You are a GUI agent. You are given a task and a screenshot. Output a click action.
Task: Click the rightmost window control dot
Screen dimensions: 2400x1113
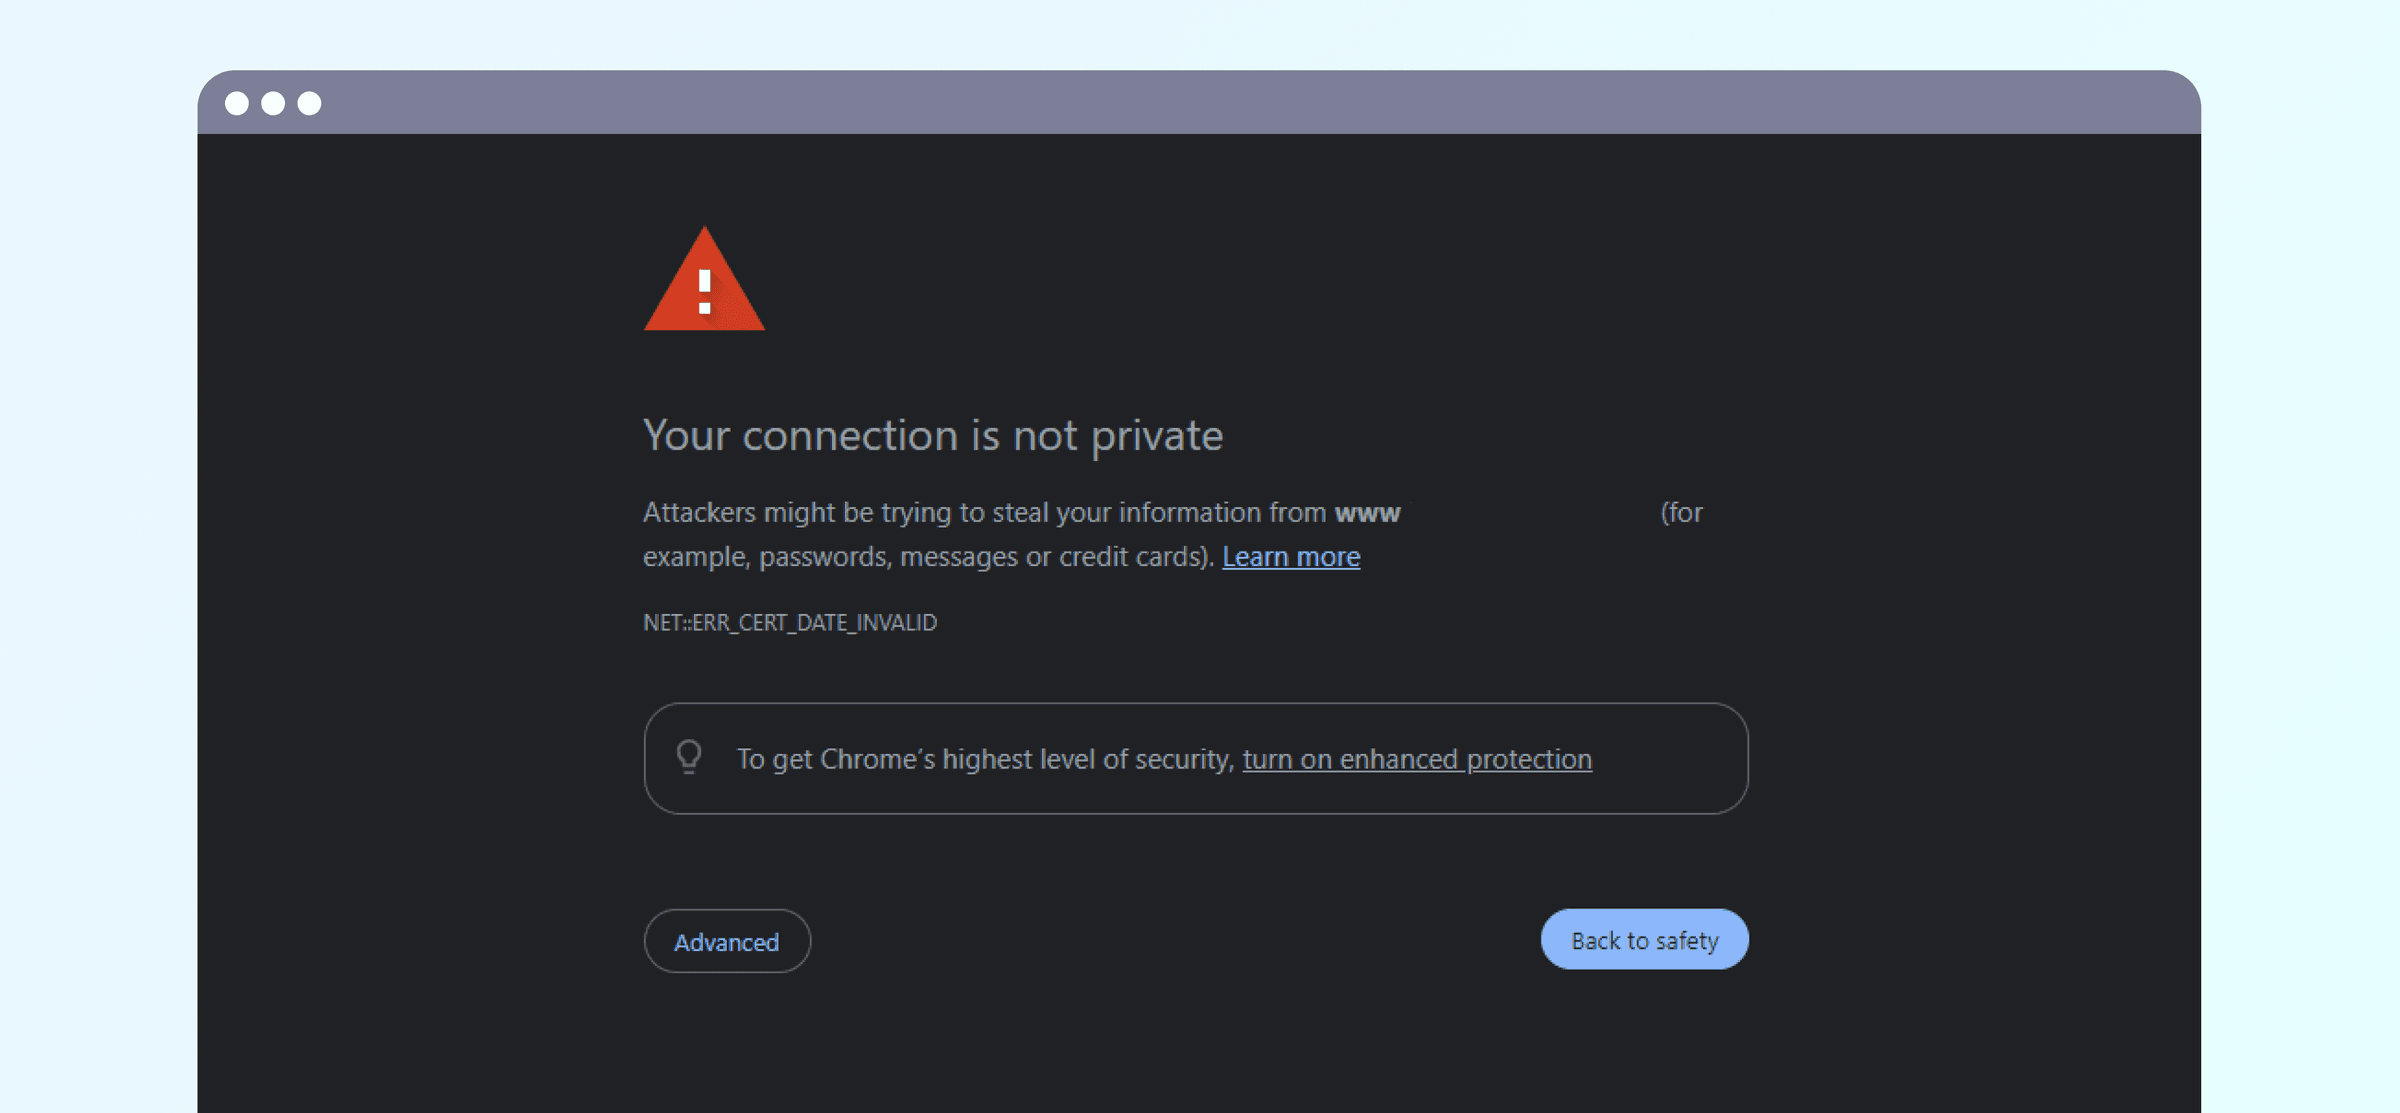click(308, 102)
